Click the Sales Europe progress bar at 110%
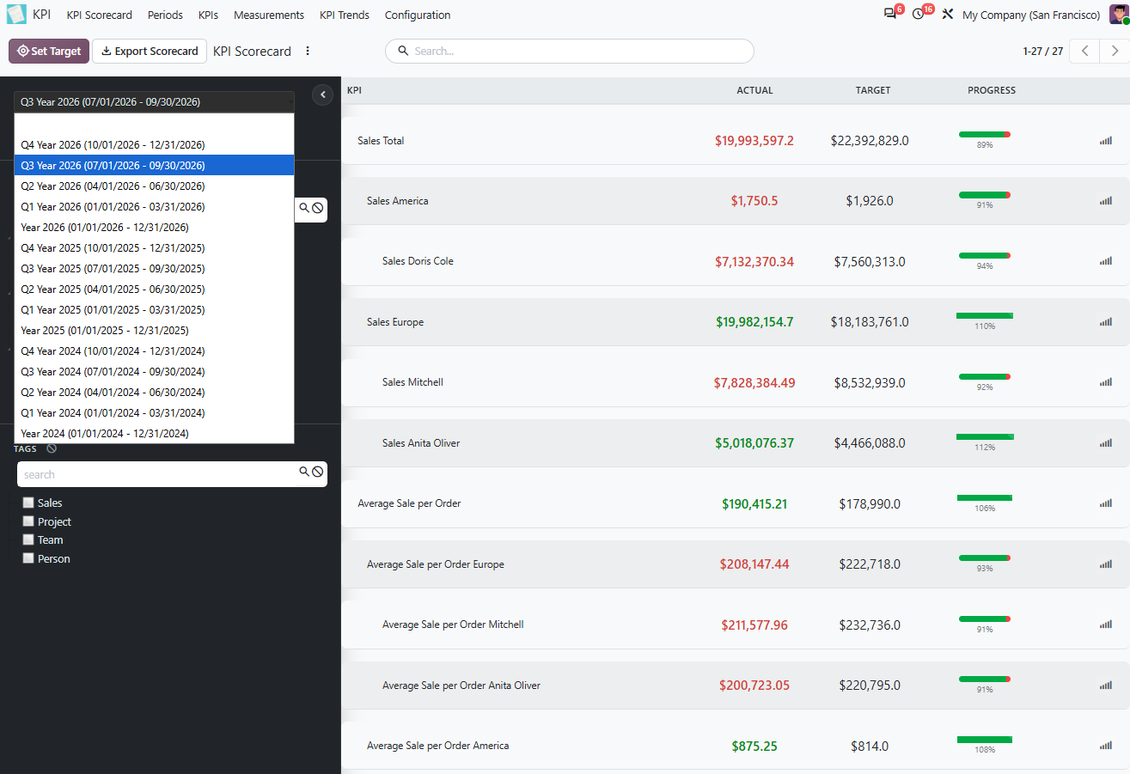1130x774 pixels. point(984,316)
